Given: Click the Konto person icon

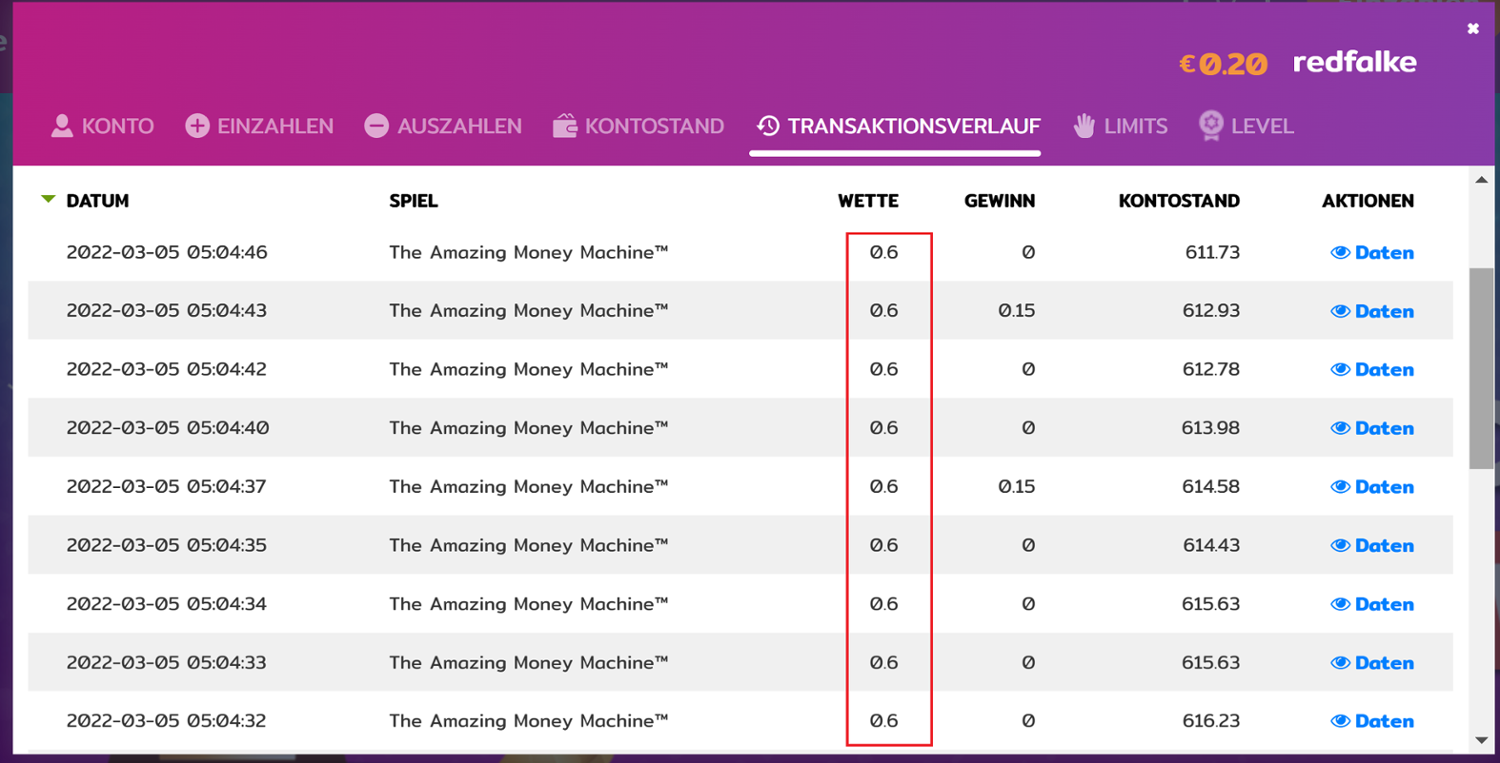Looking at the screenshot, I should 62,126.
